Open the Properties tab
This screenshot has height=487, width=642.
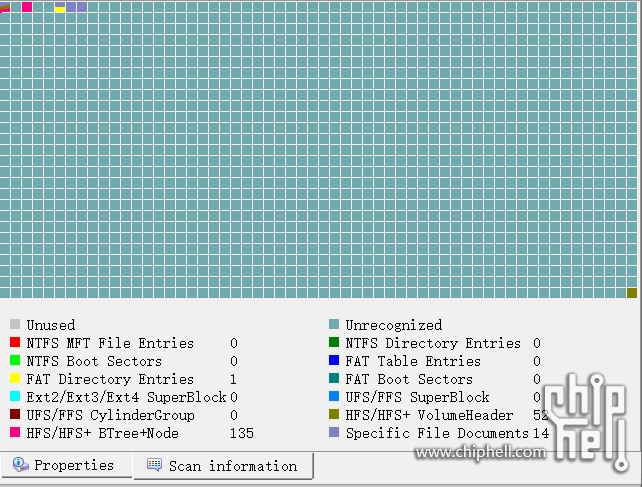[66, 465]
